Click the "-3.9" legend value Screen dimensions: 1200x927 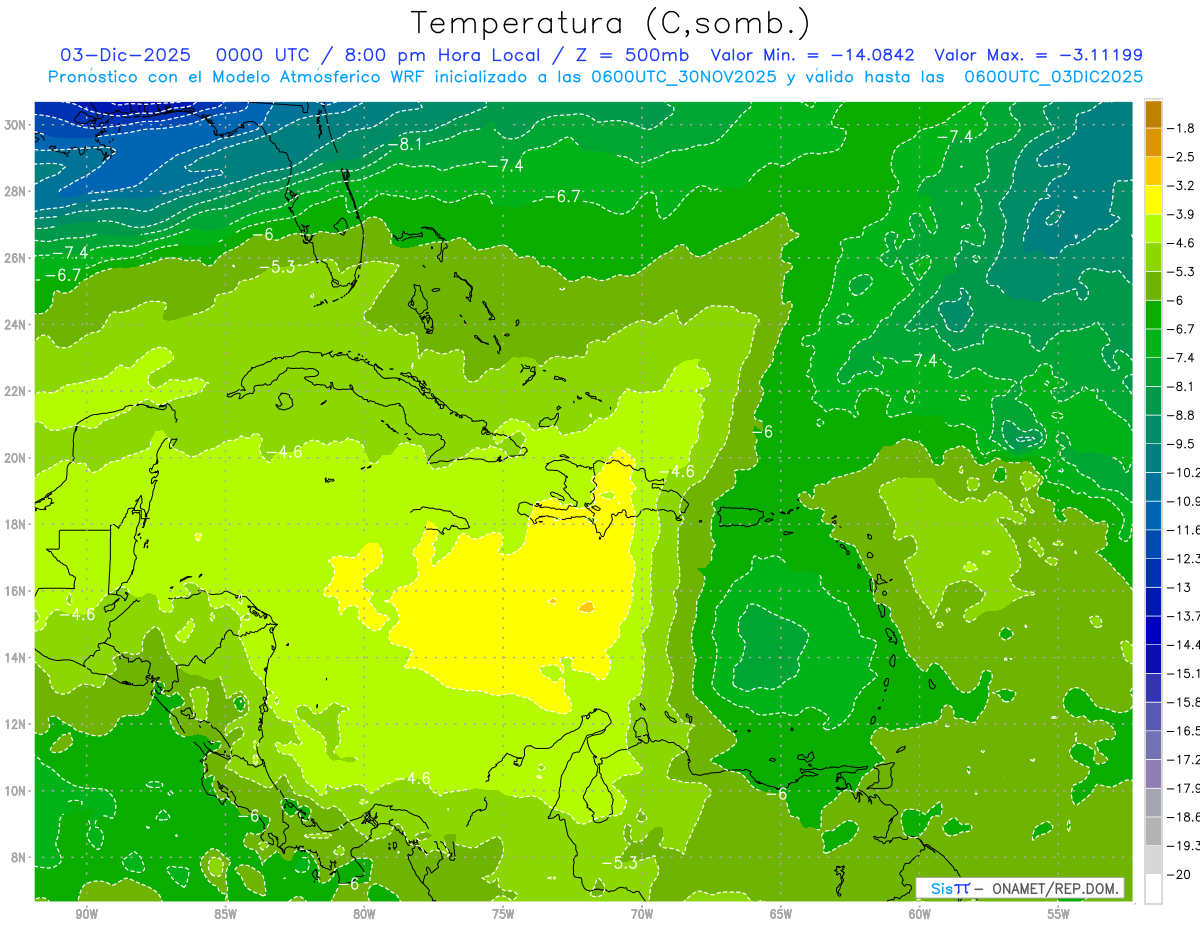click(x=1183, y=214)
